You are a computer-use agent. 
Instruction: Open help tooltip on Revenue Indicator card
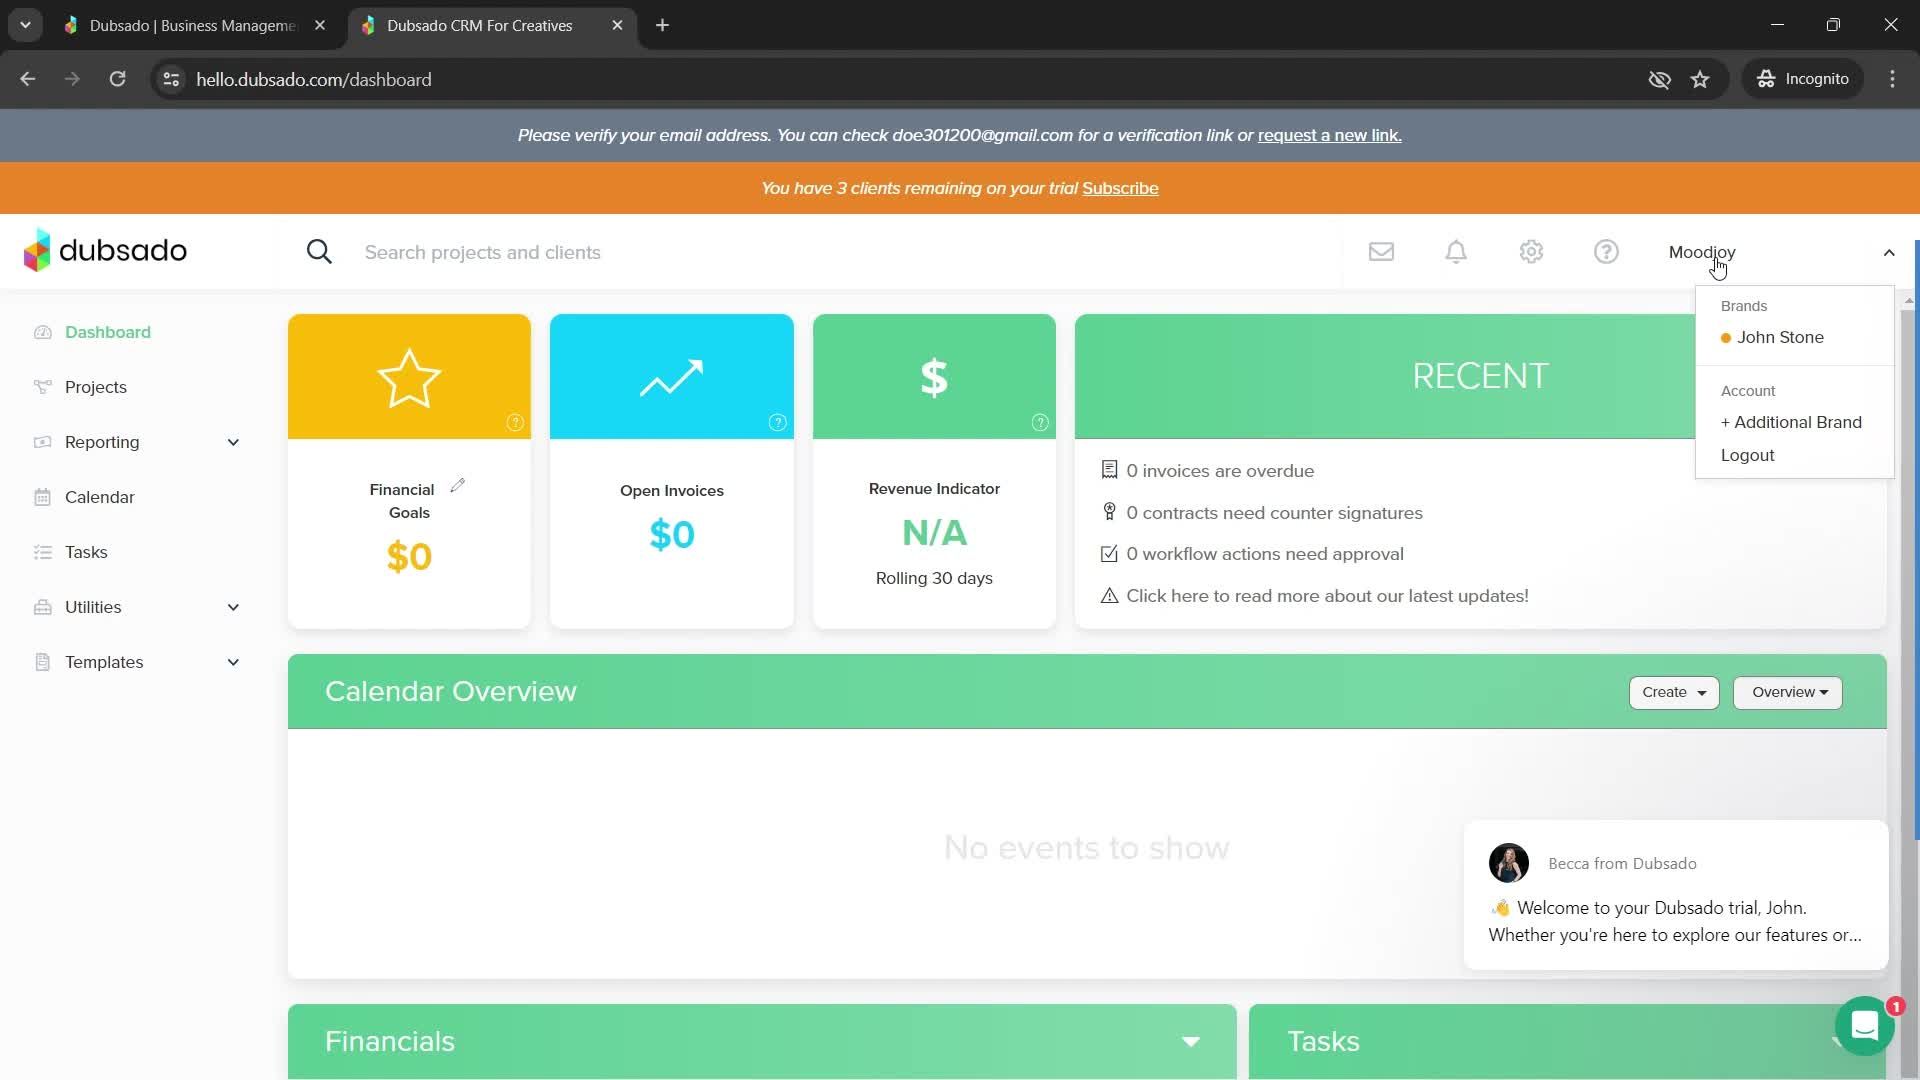point(1040,422)
